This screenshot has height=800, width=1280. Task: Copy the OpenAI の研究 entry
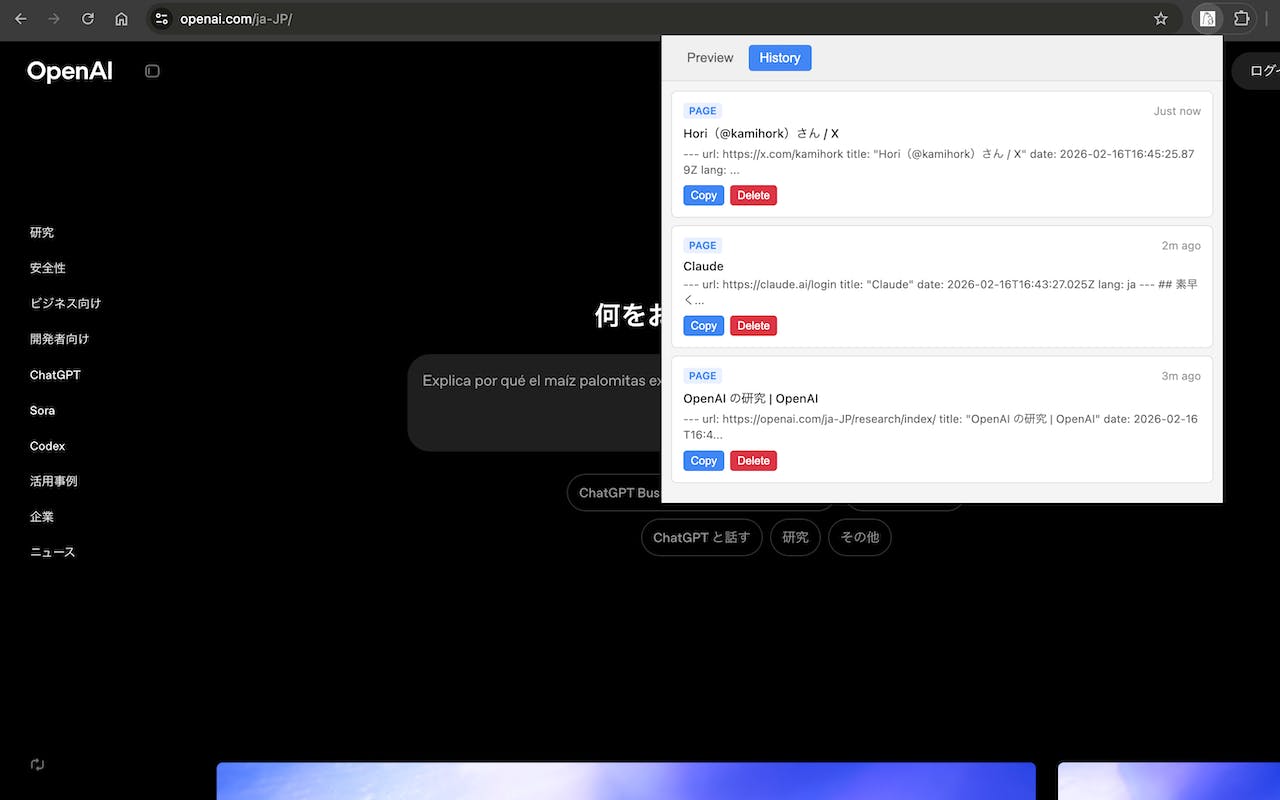click(704, 460)
